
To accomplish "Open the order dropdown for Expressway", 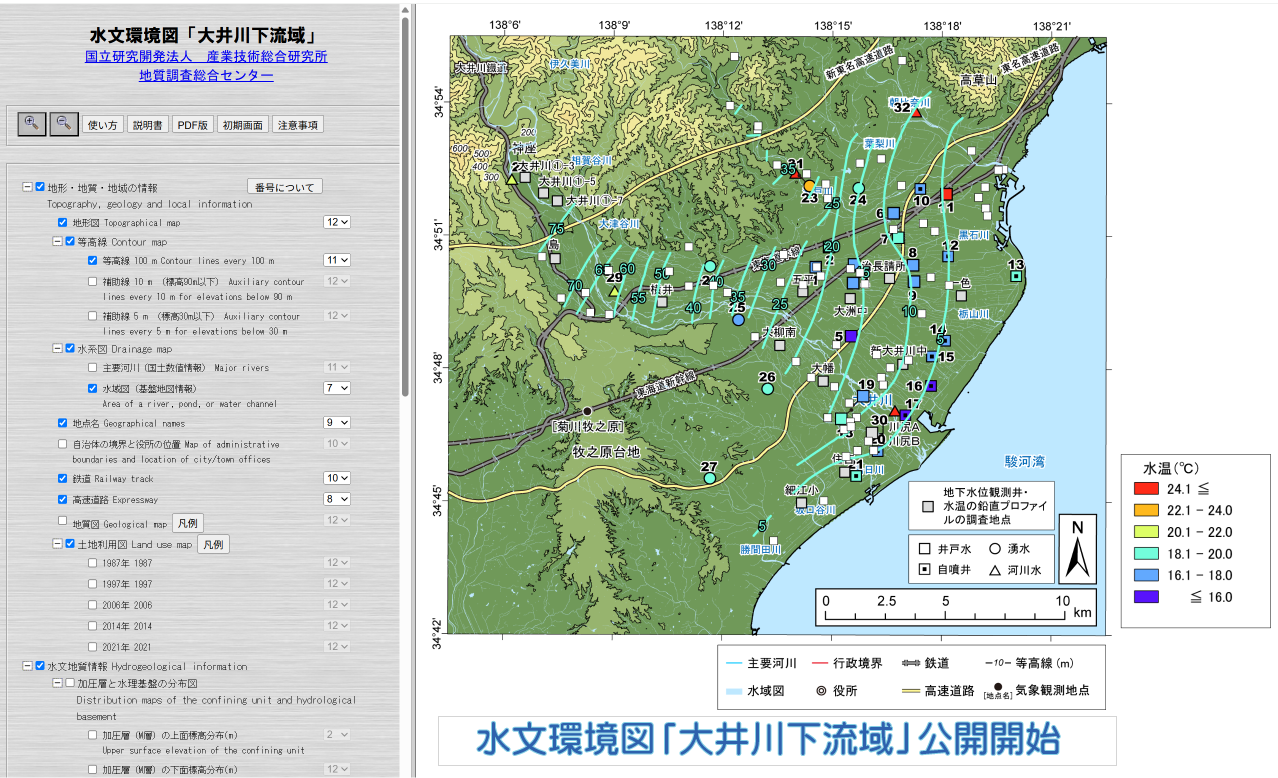I will 337,499.
